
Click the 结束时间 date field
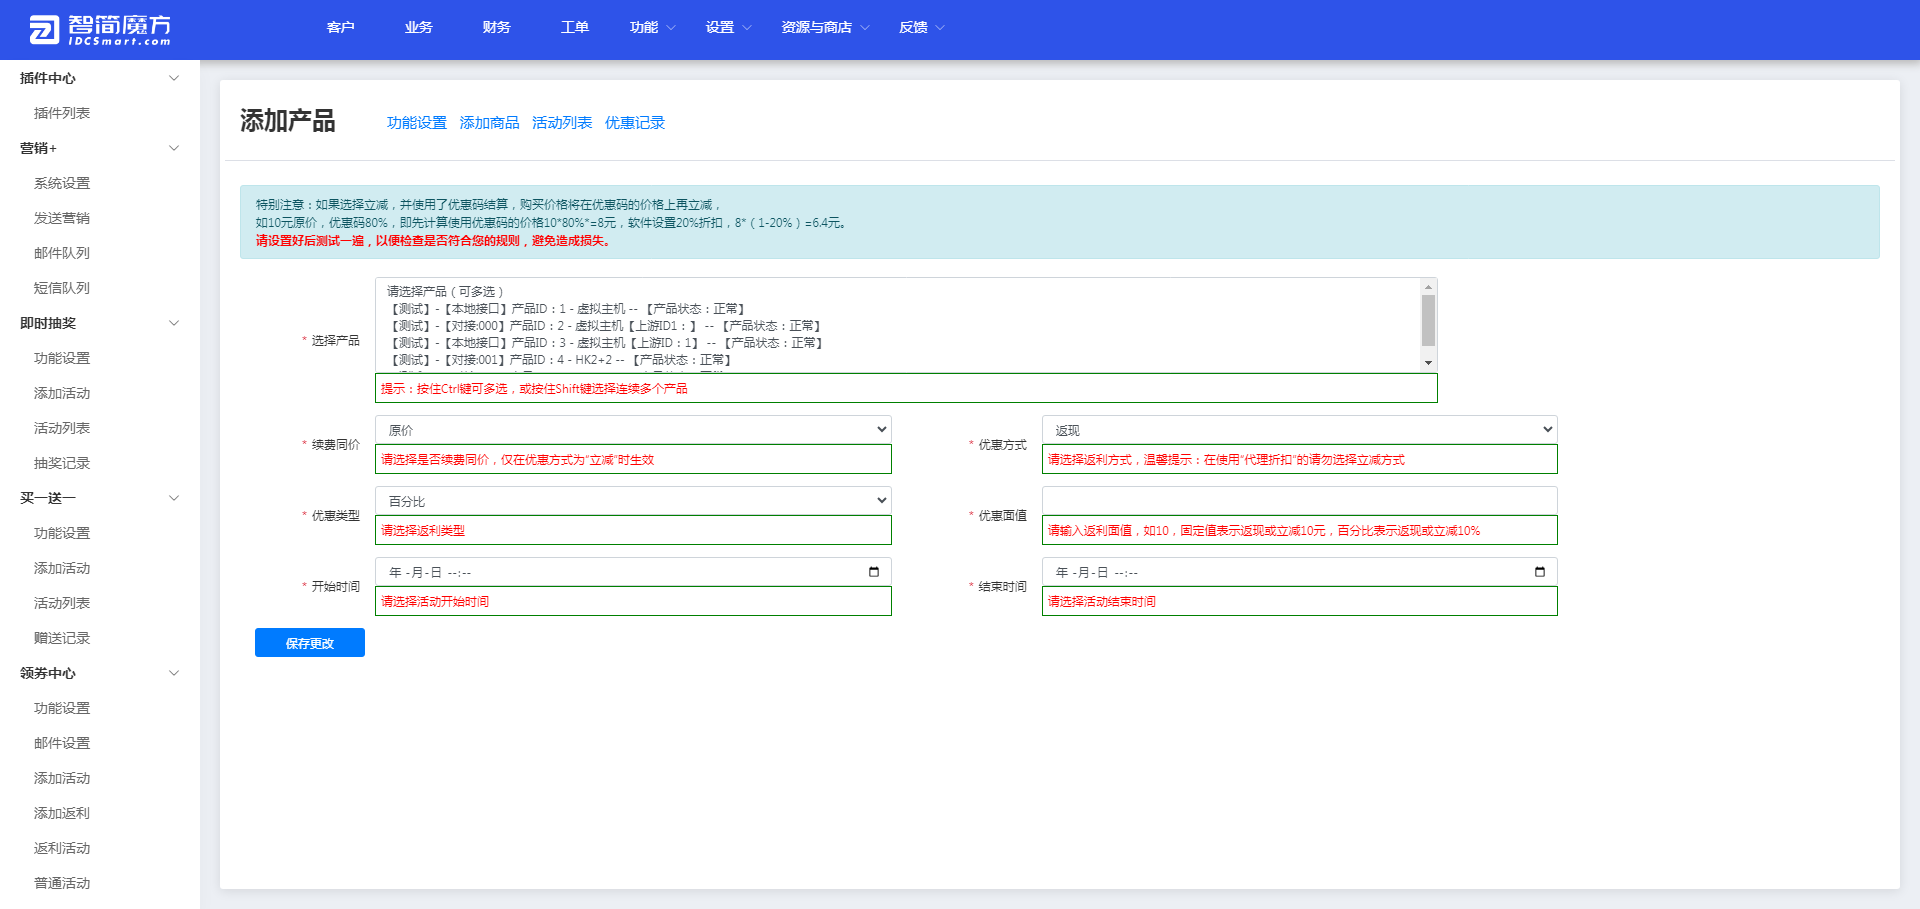[x=1299, y=572]
